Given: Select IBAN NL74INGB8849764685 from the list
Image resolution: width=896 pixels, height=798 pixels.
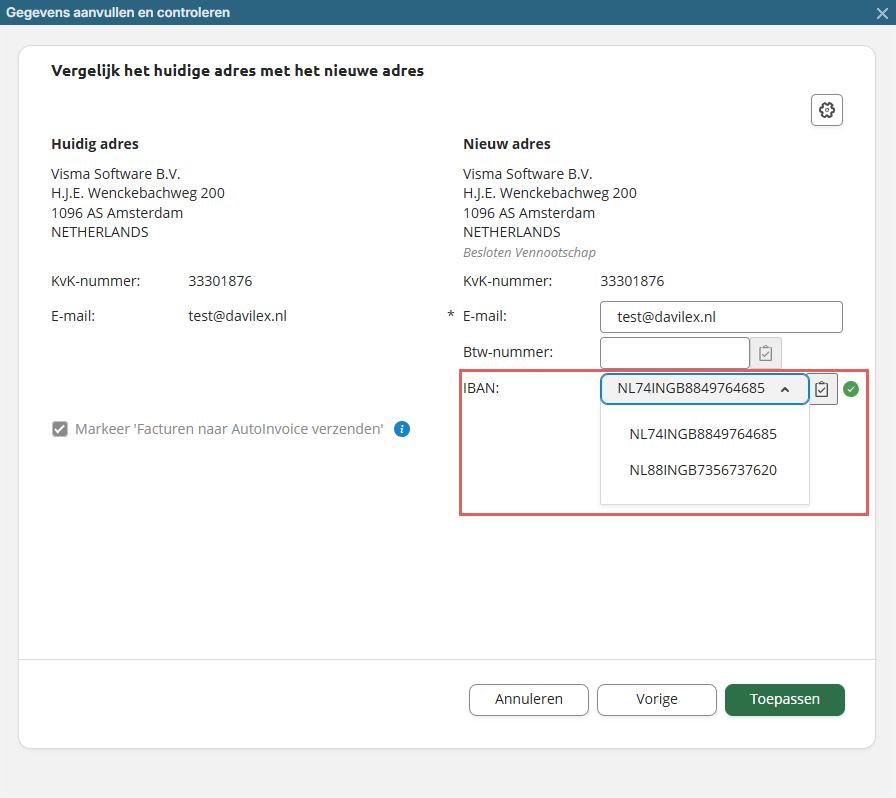Looking at the screenshot, I should click(703, 434).
